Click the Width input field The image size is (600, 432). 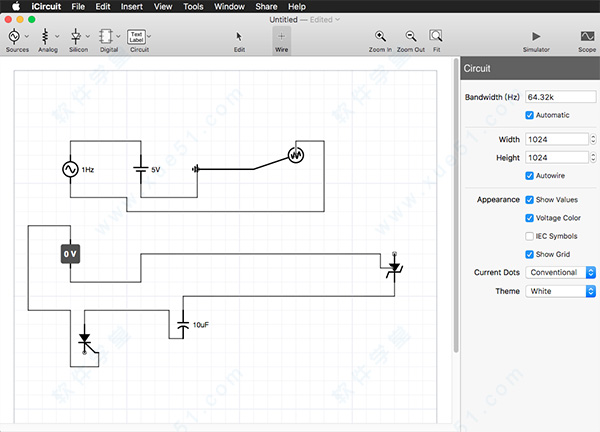[557, 139]
